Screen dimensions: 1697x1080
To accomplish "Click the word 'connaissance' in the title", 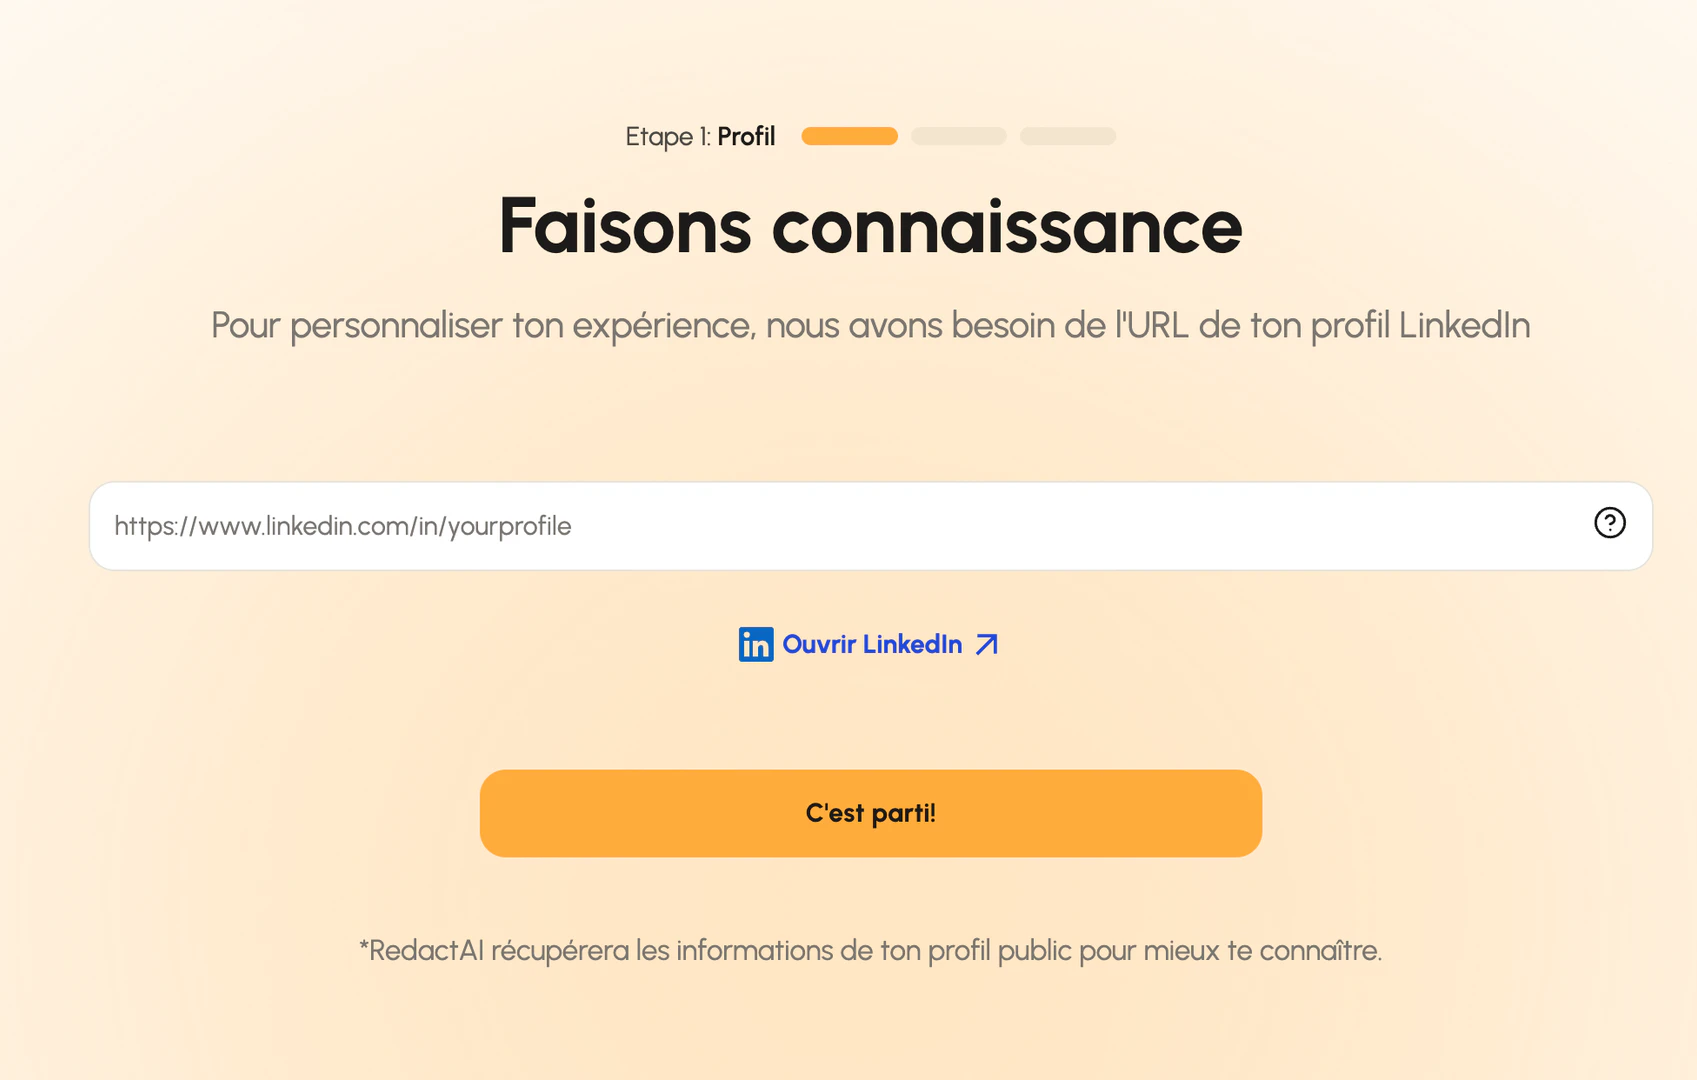I will (x=1006, y=227).
